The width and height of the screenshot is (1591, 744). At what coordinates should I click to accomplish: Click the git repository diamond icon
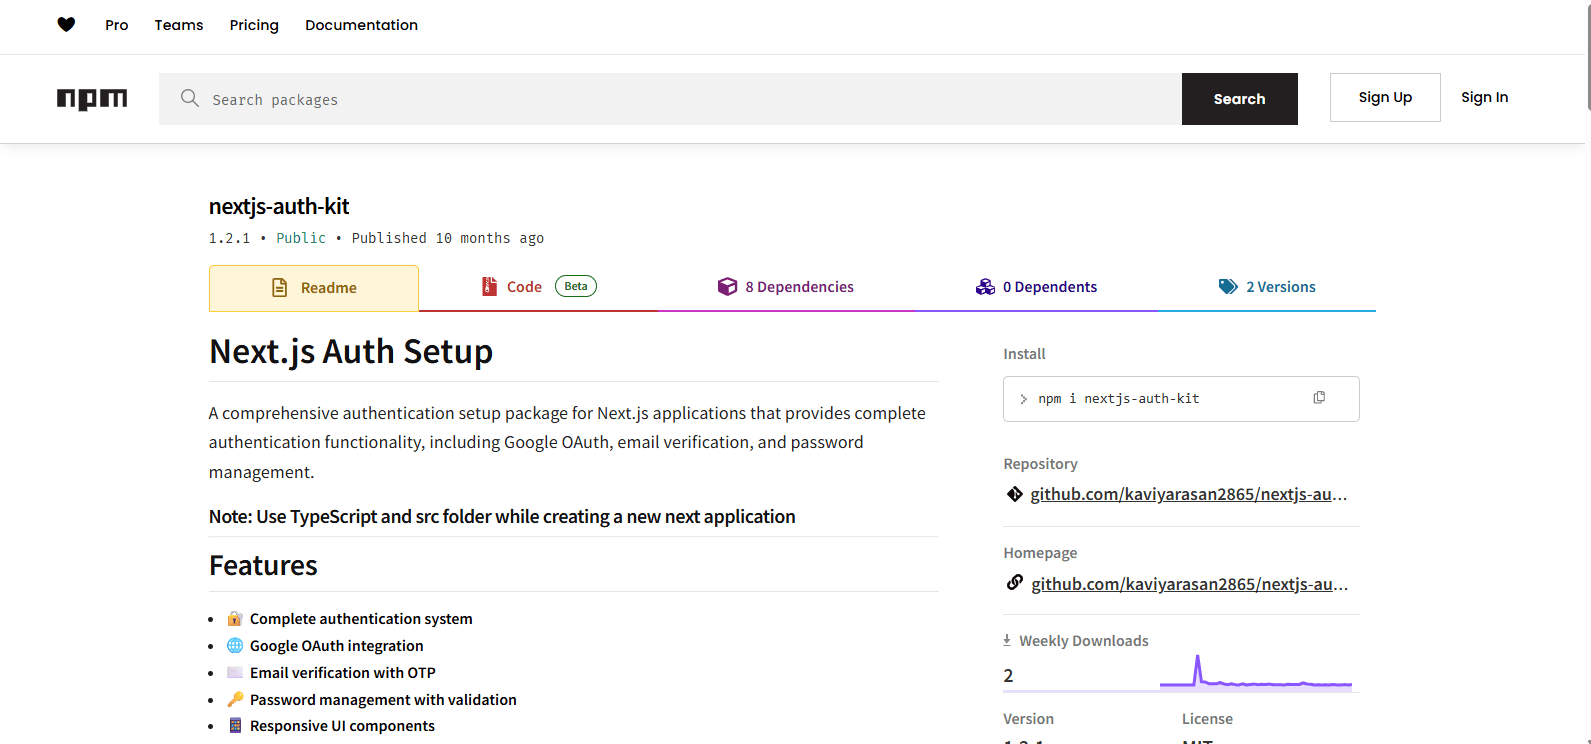(x=1014, y=494)
